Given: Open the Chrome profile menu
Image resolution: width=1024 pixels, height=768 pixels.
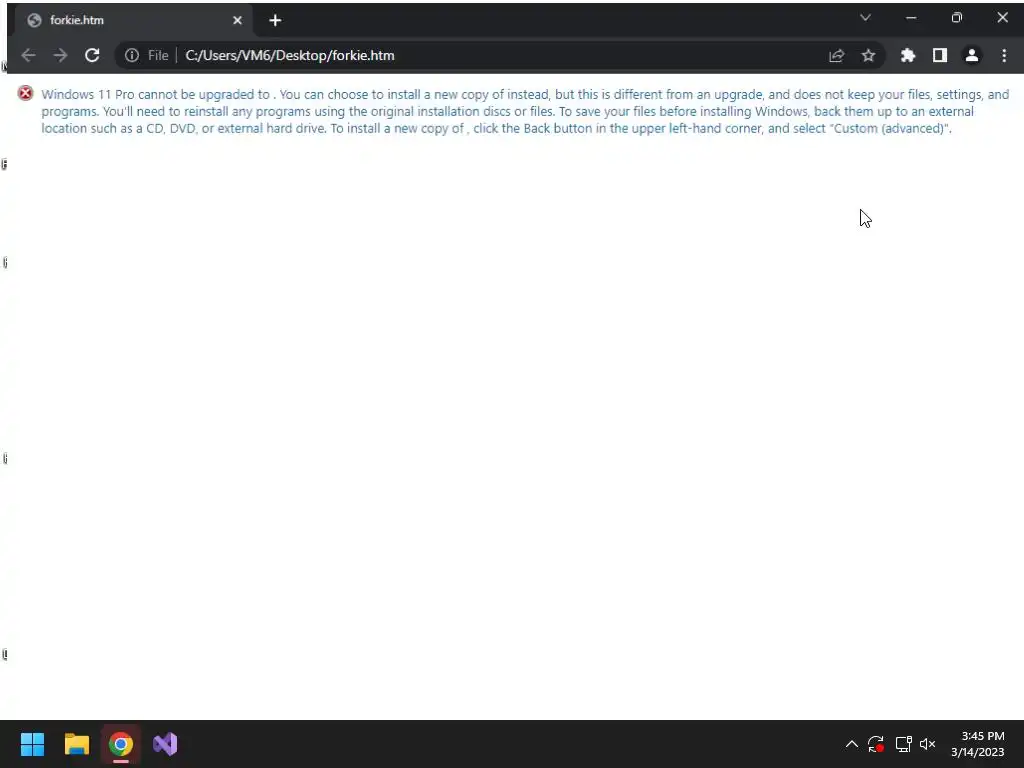Looking at the screenshot, I should (x=972, y=56).
